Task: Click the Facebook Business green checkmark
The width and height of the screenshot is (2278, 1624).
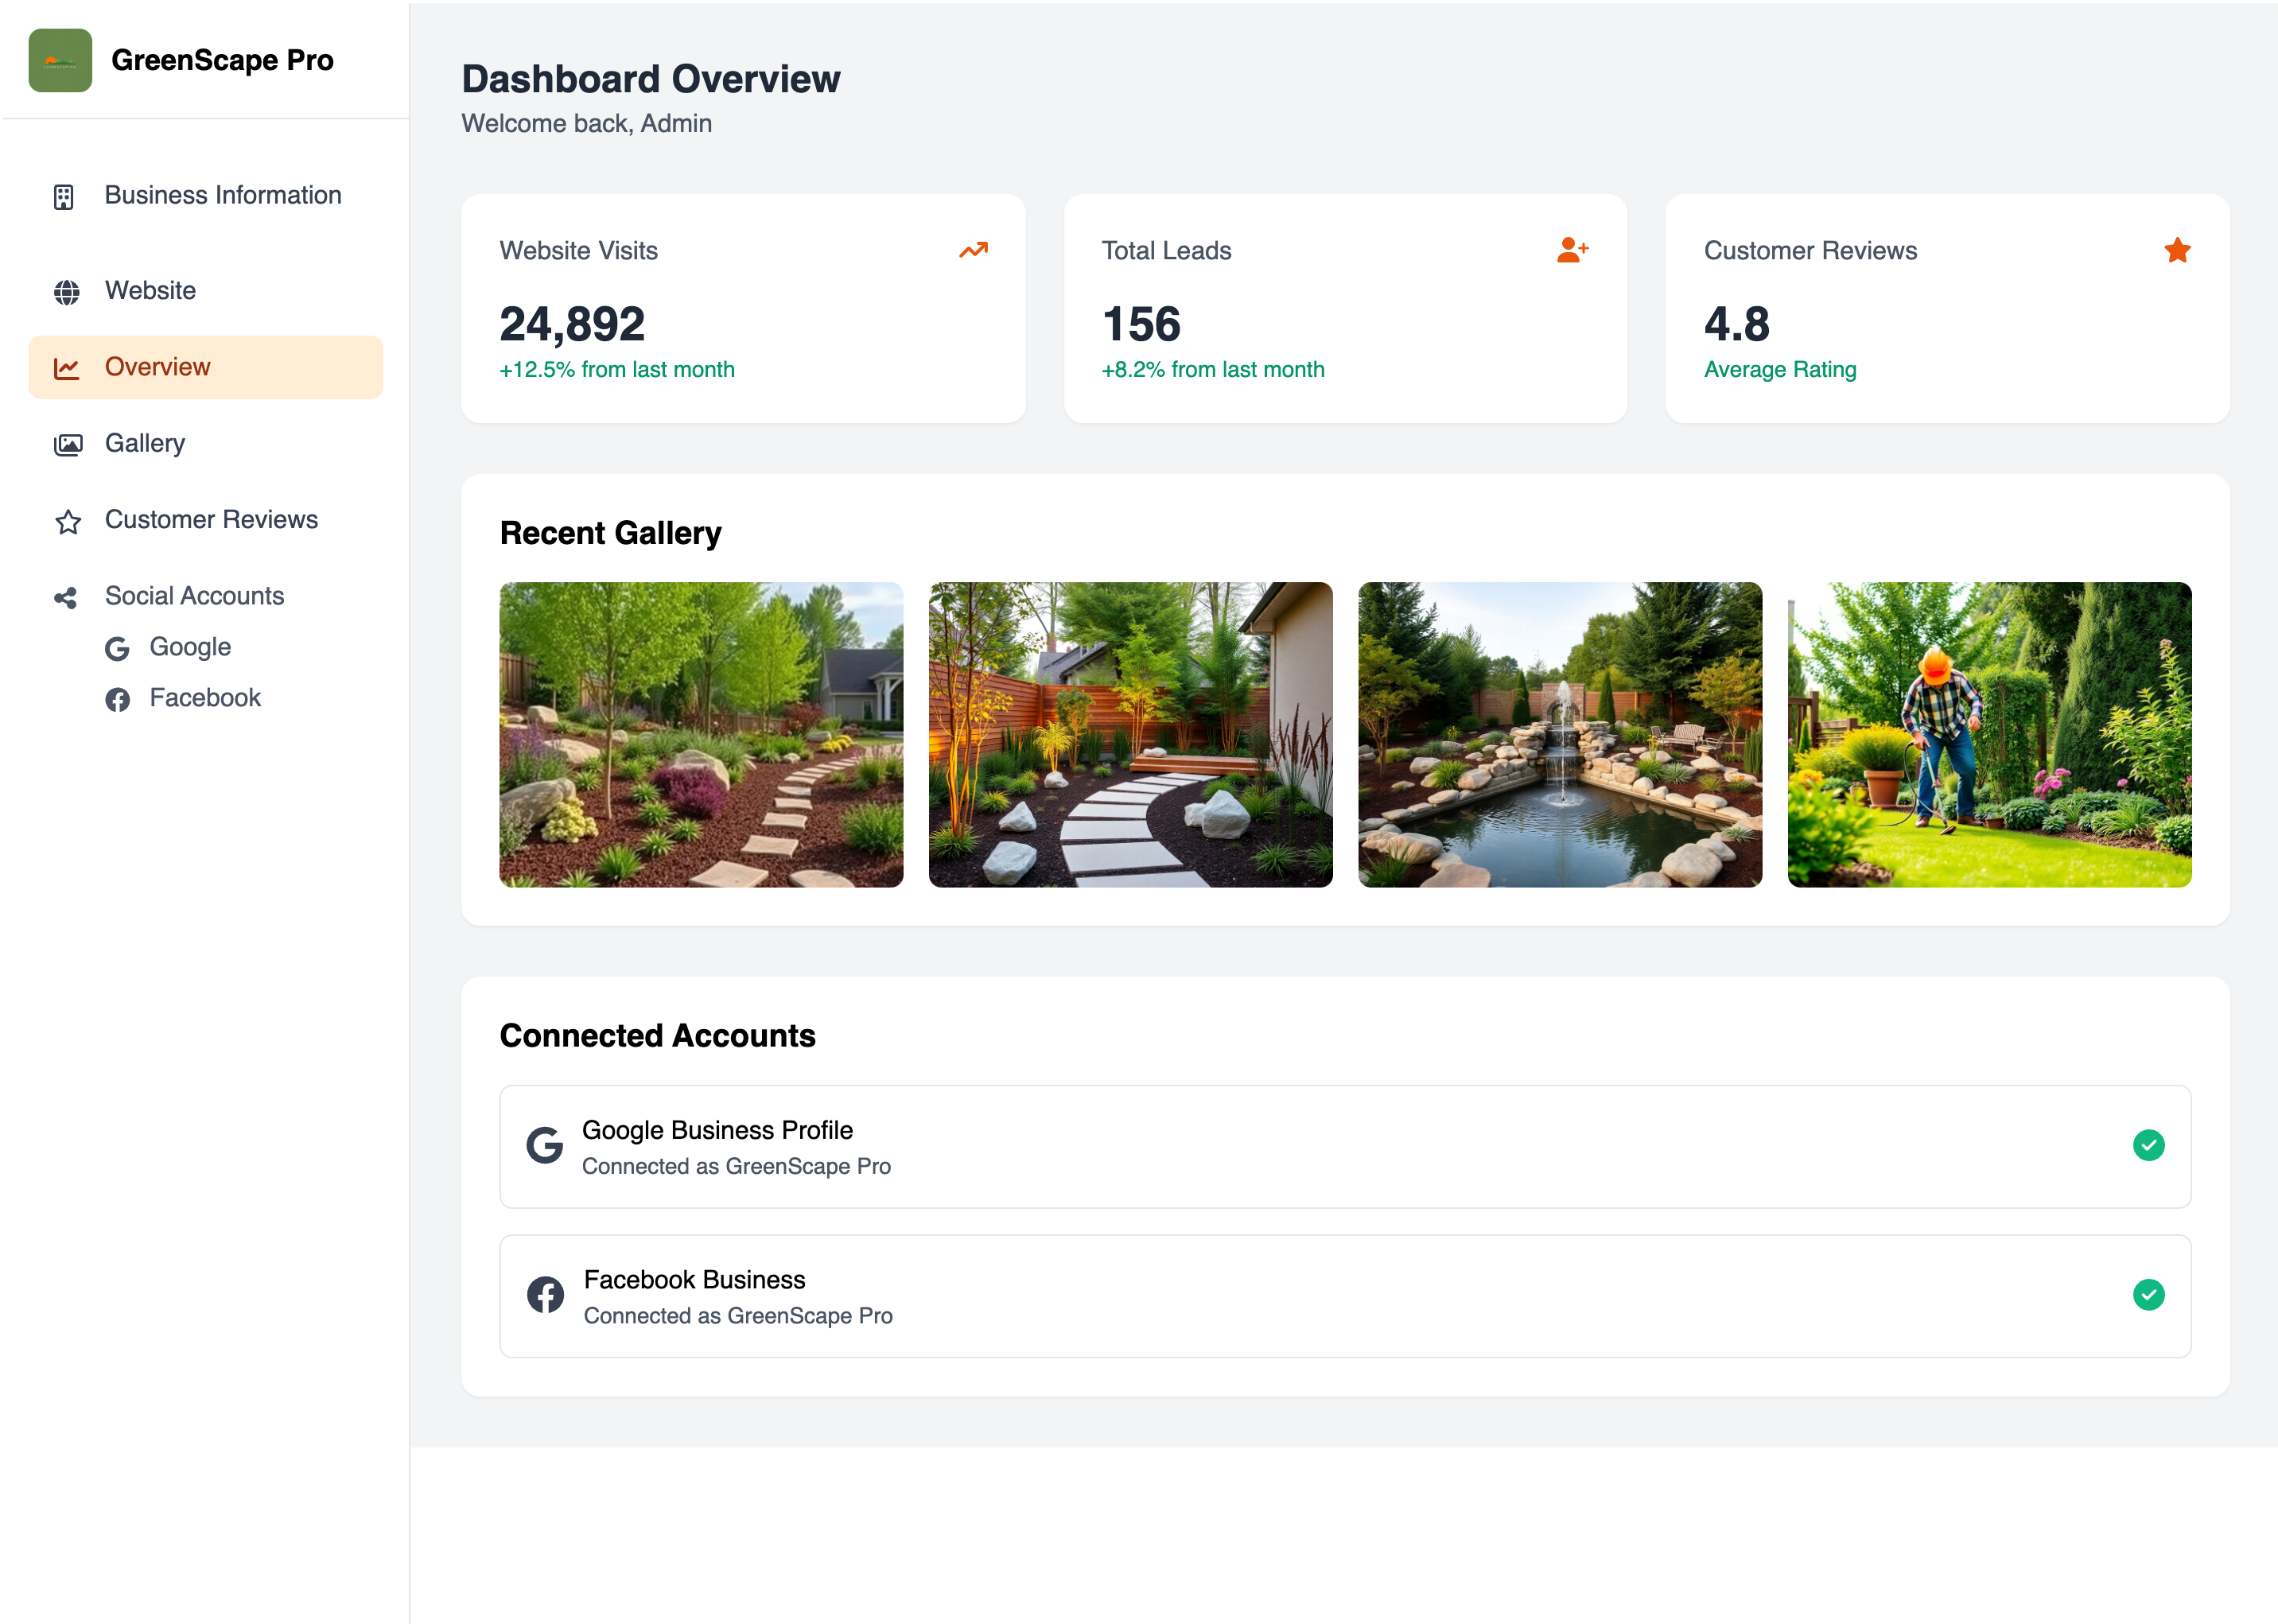Action: pos(2147,1294)
